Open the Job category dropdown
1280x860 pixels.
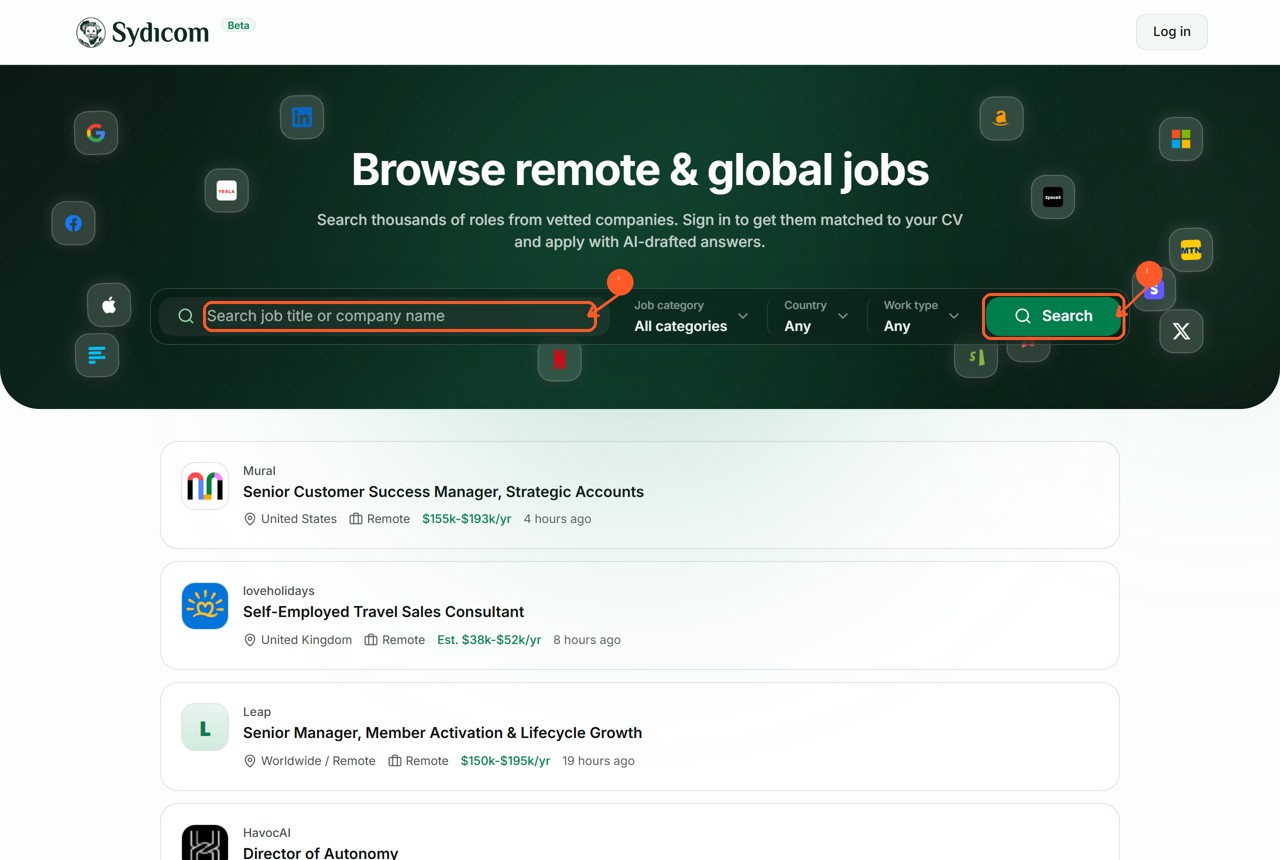[x=691, y=316]
